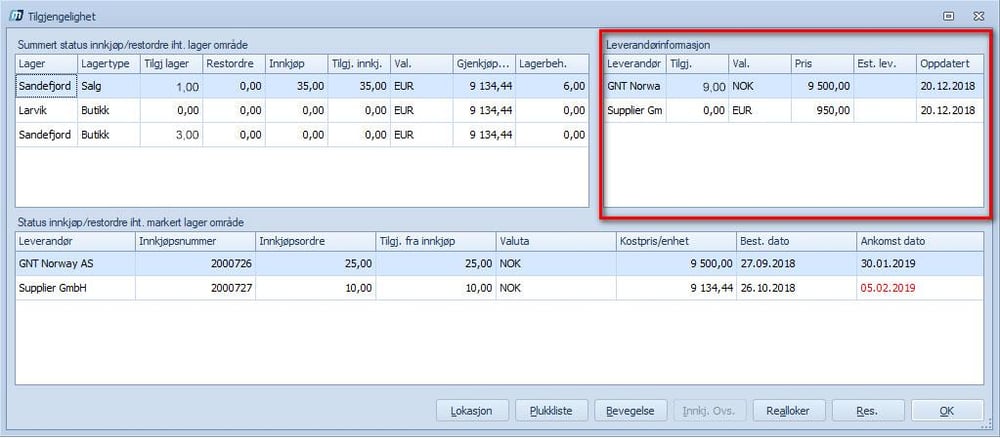Open Bevegelse view
The height and width of the screenshot is (438, 1000).
click(630, 410)
